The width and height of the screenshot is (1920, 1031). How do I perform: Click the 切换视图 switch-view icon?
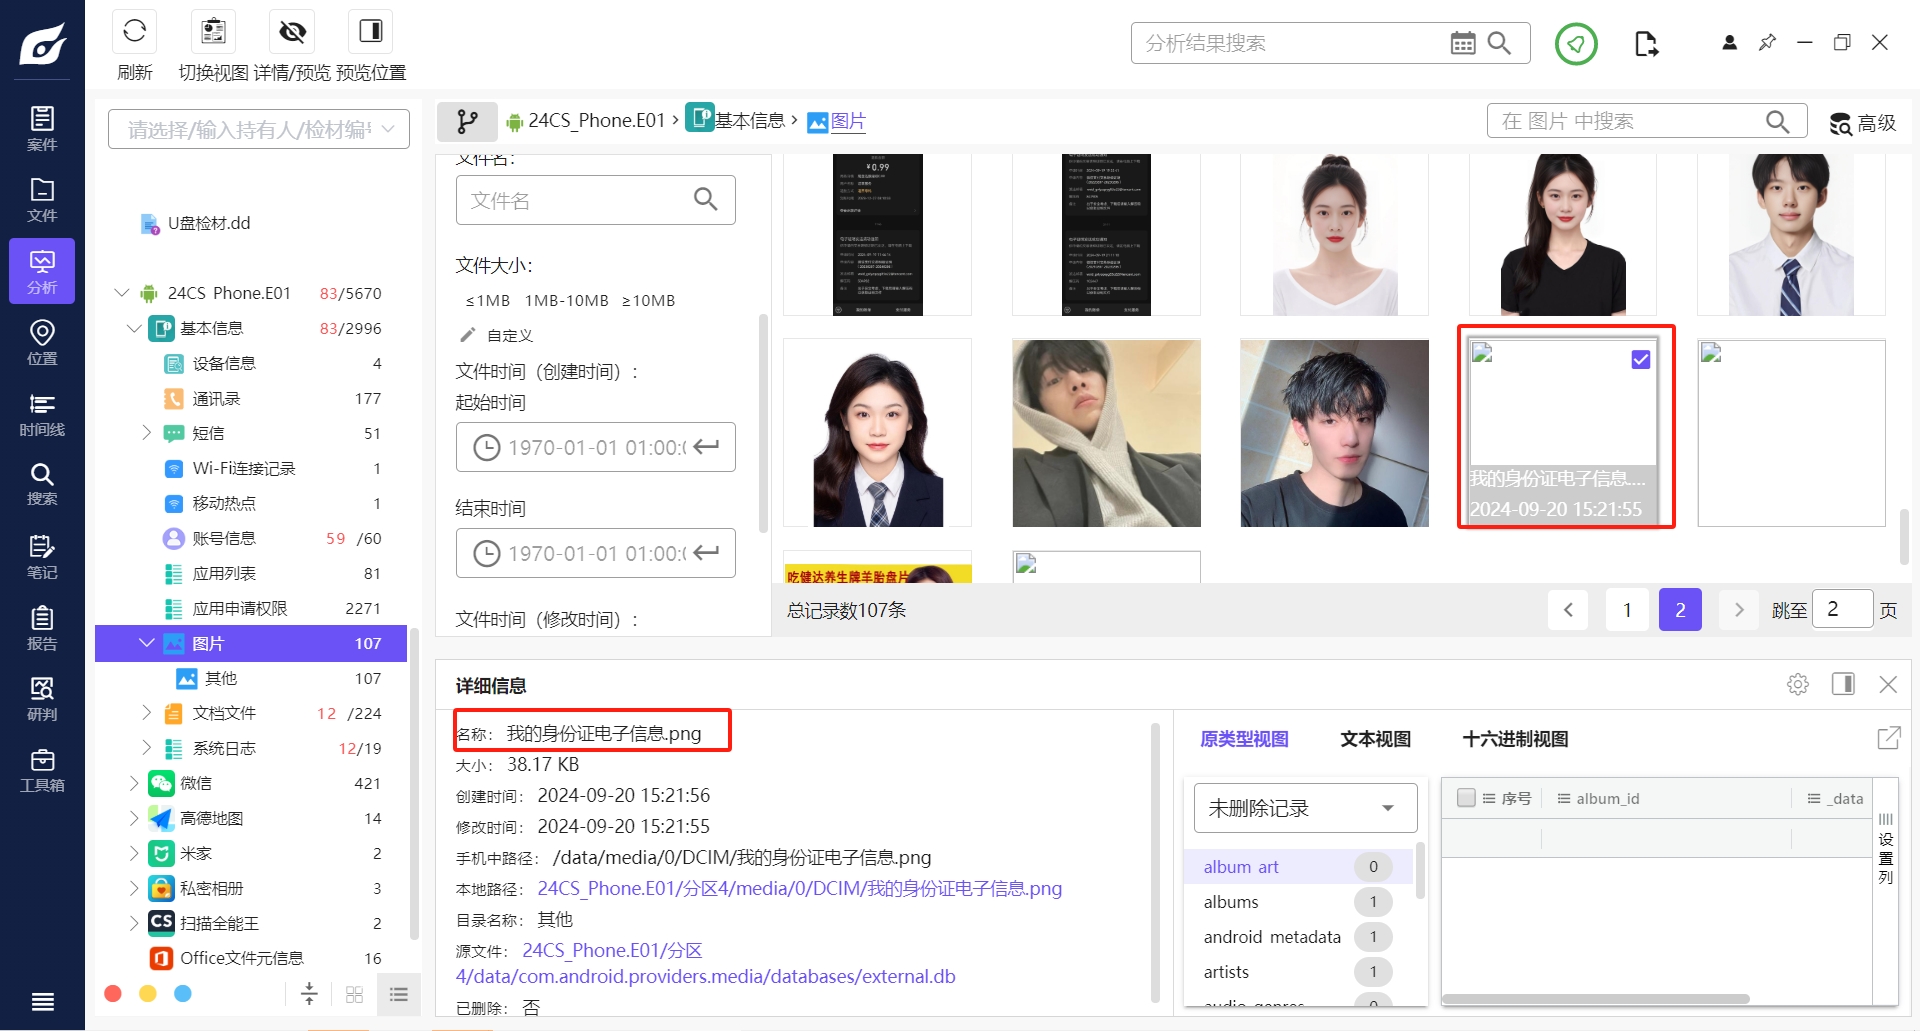213,31
